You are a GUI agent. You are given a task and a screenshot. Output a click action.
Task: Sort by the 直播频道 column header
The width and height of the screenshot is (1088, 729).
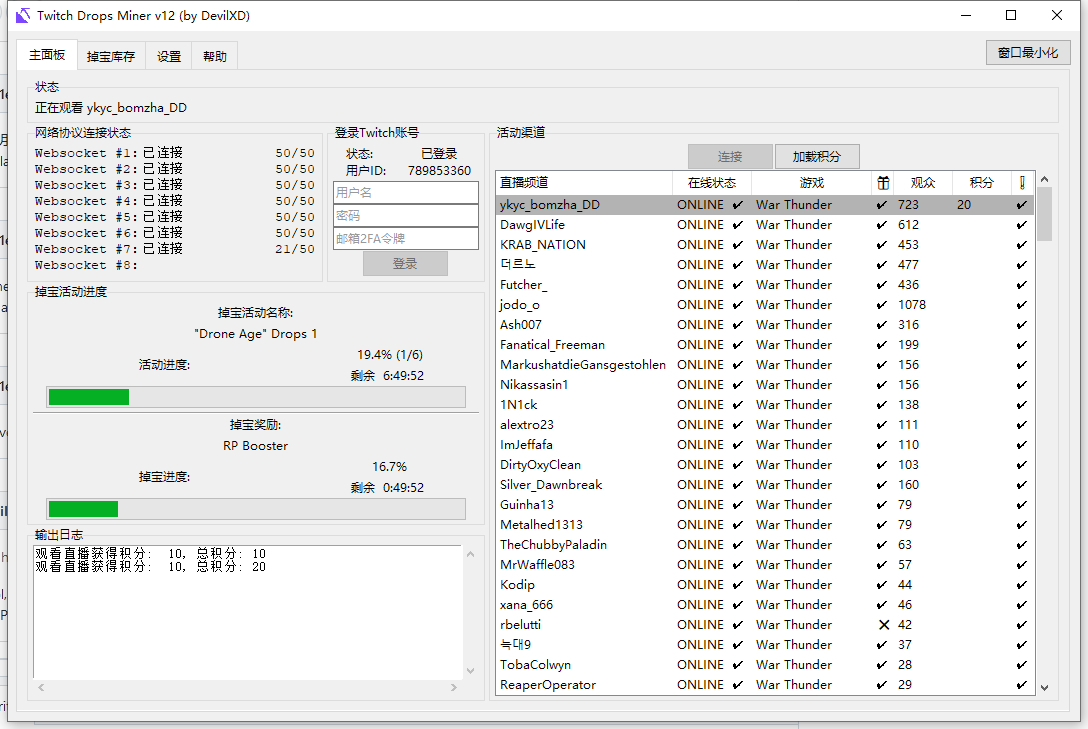click(x=584, y=183)
